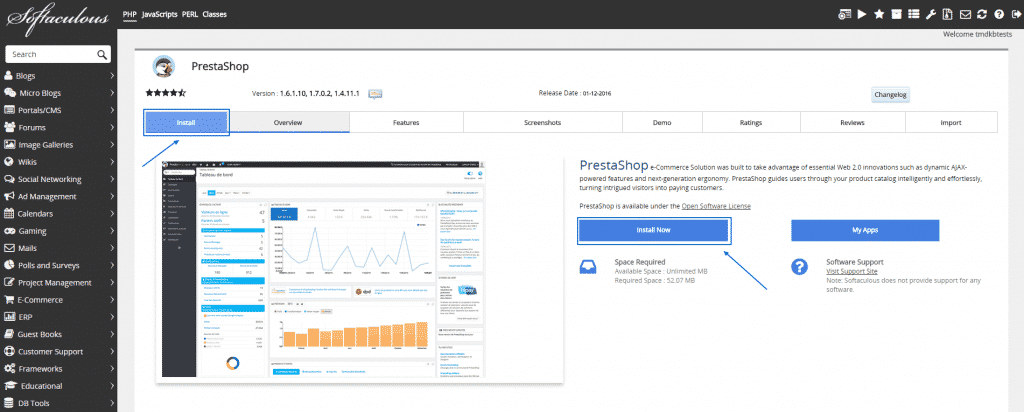The image size is (1024, 412).
Task: Open the Ratings tab
Action: coord(751,122)
